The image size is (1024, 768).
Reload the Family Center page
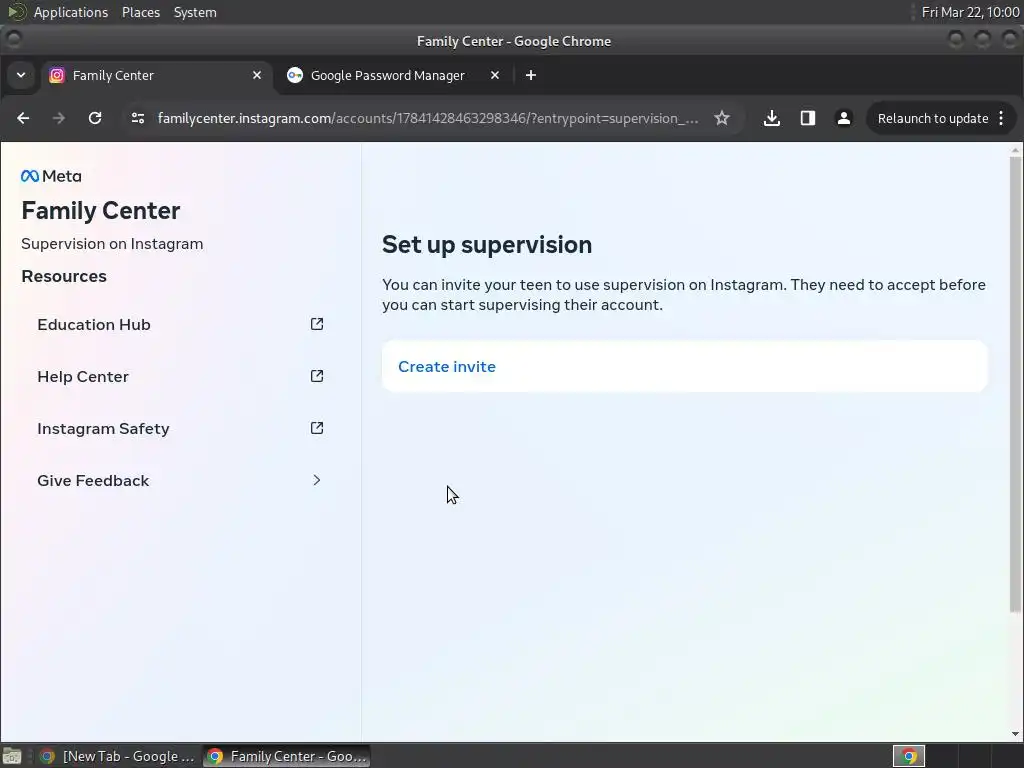point(95,118)
